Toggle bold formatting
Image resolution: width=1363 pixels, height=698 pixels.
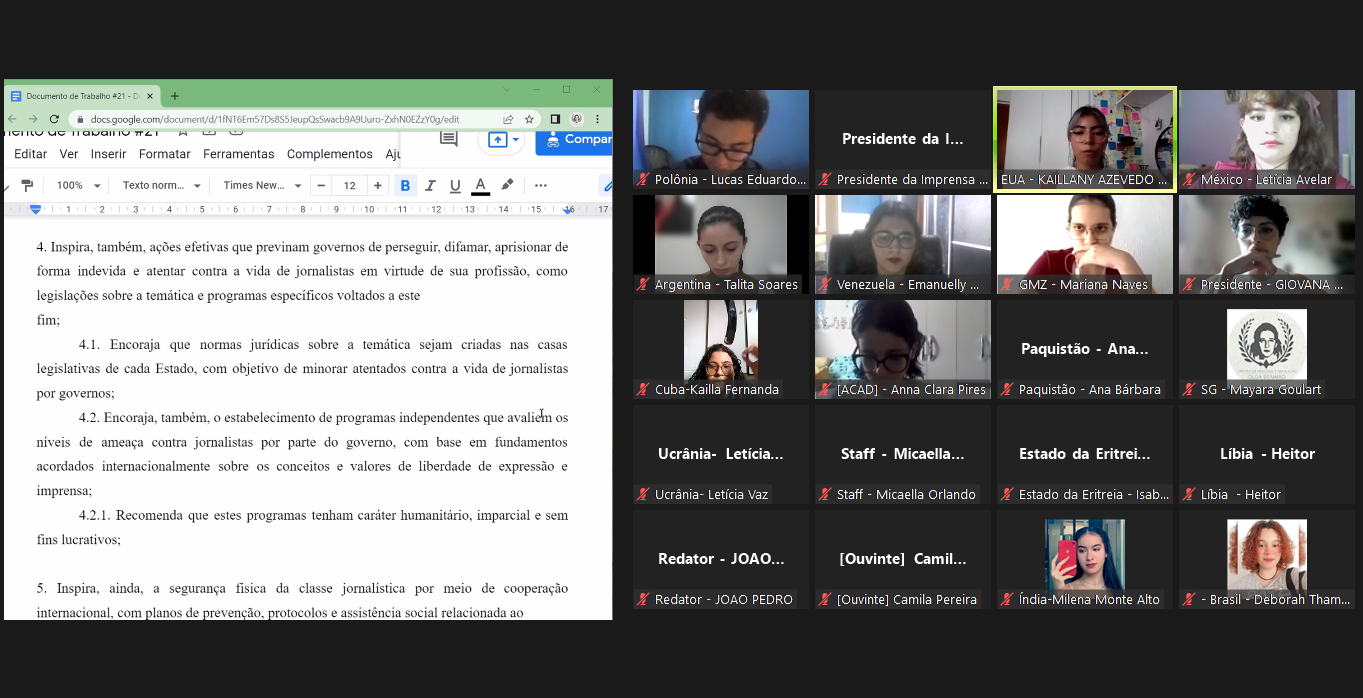[x=405, y=185]
